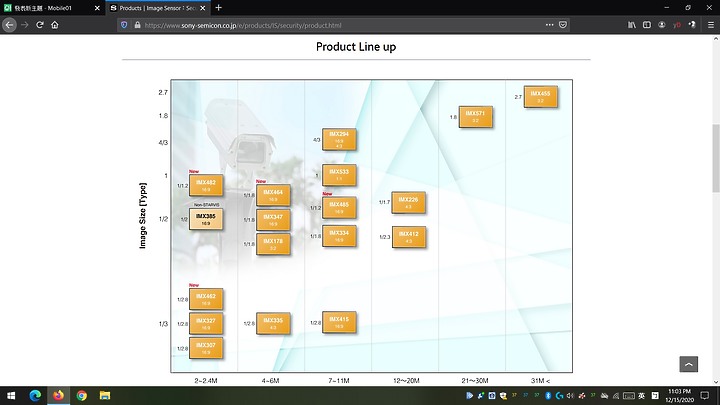Save page to Pocket
Image resolution: width=720 pixels, height=405 pixels.
[x=563, y=25]
